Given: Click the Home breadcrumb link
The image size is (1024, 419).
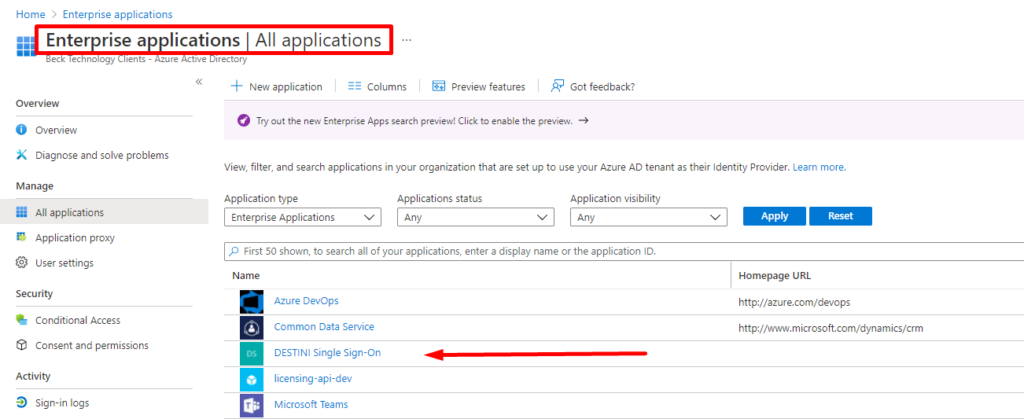Looking at the screenshot, I should [30, 14].
